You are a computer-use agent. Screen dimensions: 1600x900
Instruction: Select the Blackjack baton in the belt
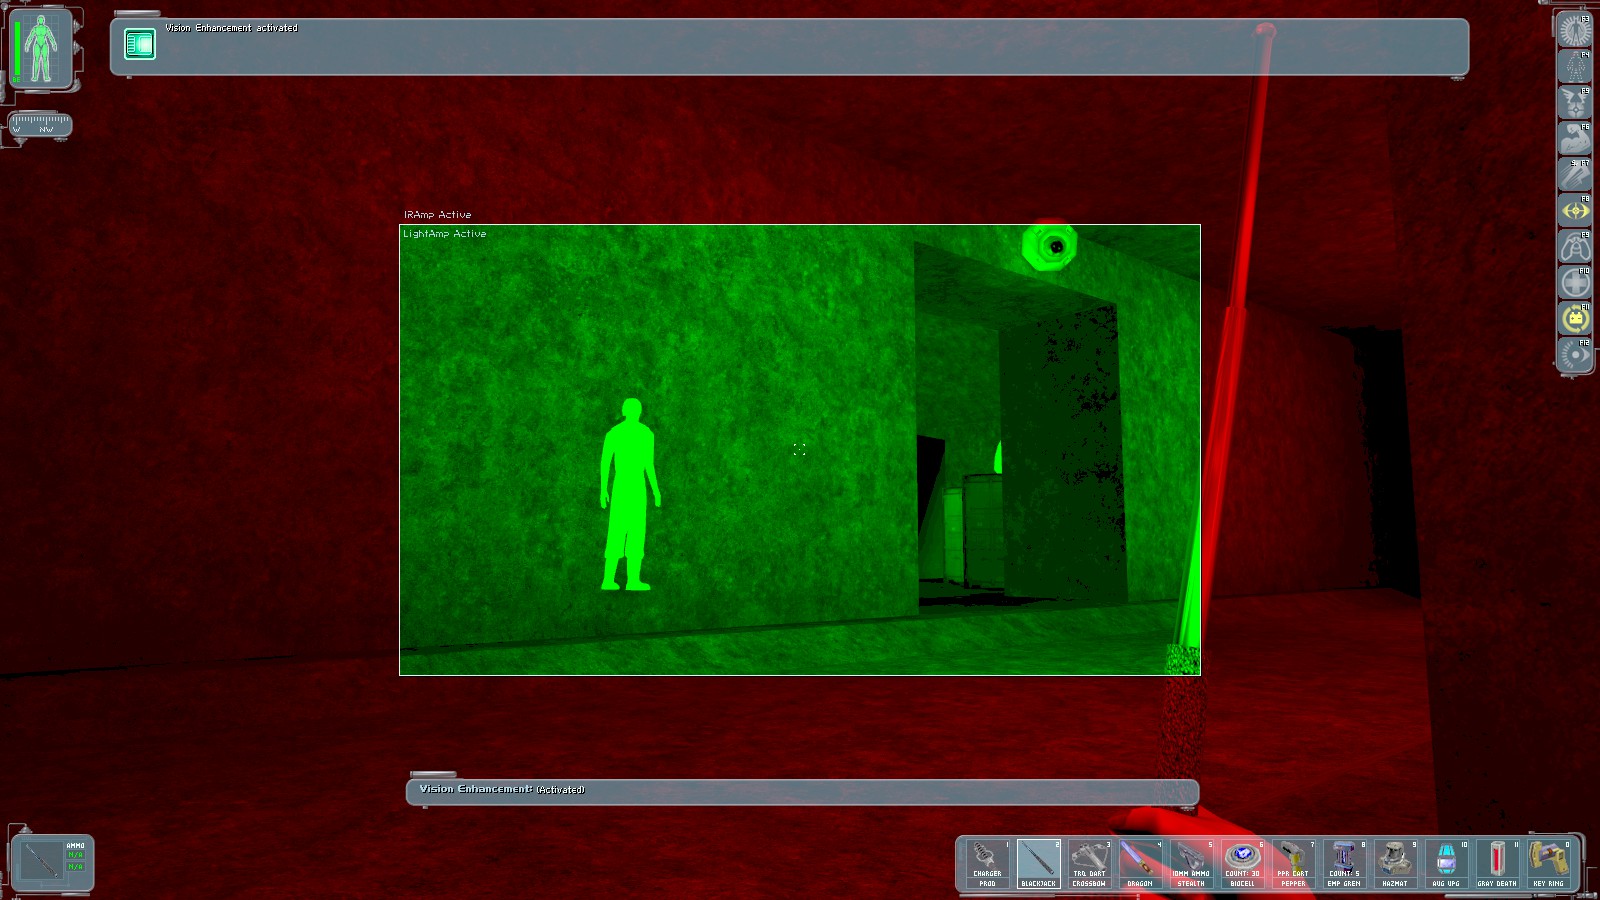1038,864
